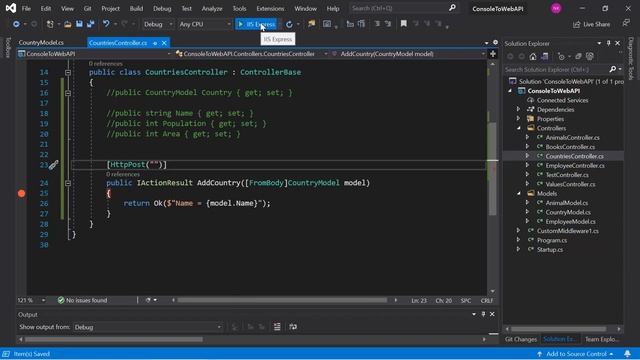Open the Extensions menu
640x360 pixels.
click(x=270, y=9)
